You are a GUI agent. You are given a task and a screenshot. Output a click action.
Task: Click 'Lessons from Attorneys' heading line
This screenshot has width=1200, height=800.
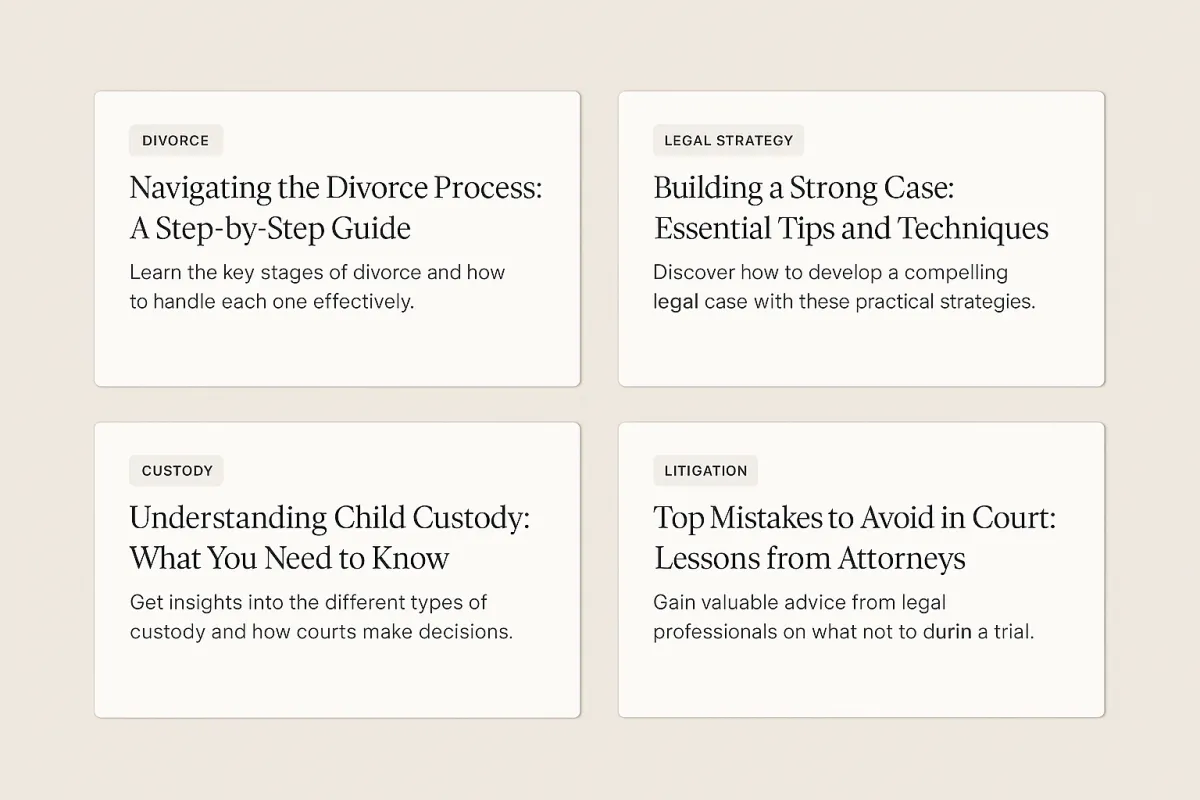click(x=810, y=558)
